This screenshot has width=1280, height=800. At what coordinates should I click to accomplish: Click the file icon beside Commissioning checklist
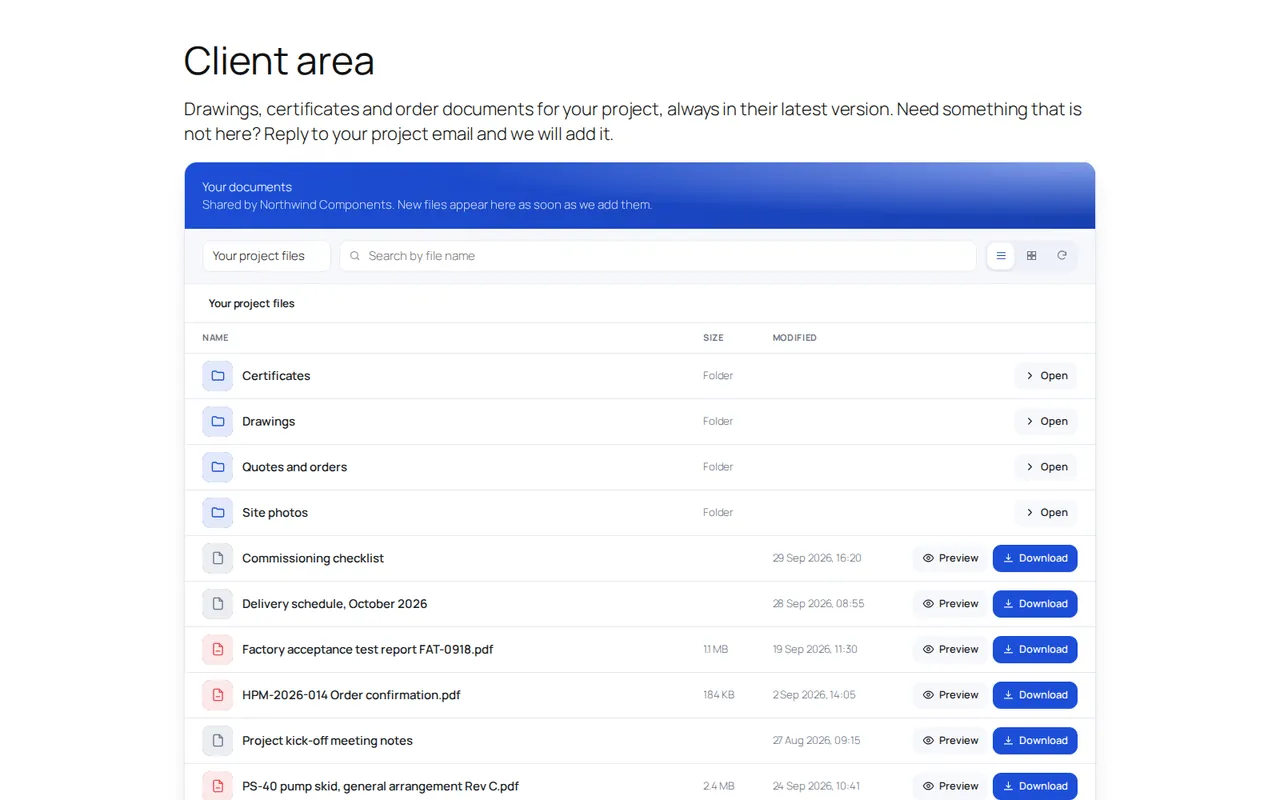point(218,558)
